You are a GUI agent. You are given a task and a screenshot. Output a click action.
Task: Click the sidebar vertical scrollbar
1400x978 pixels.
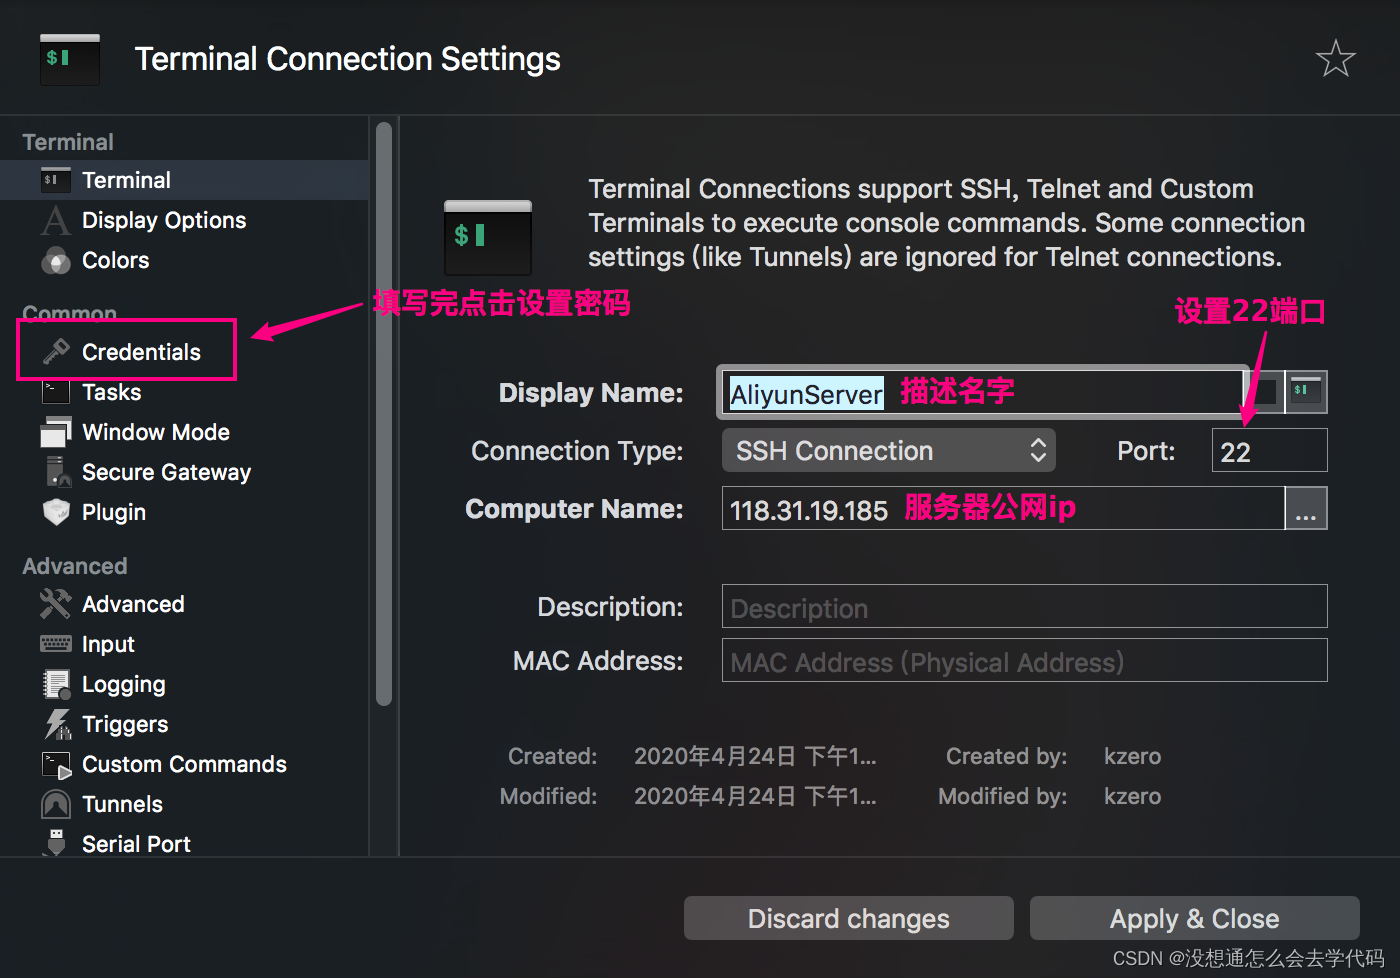coord(384,414)
